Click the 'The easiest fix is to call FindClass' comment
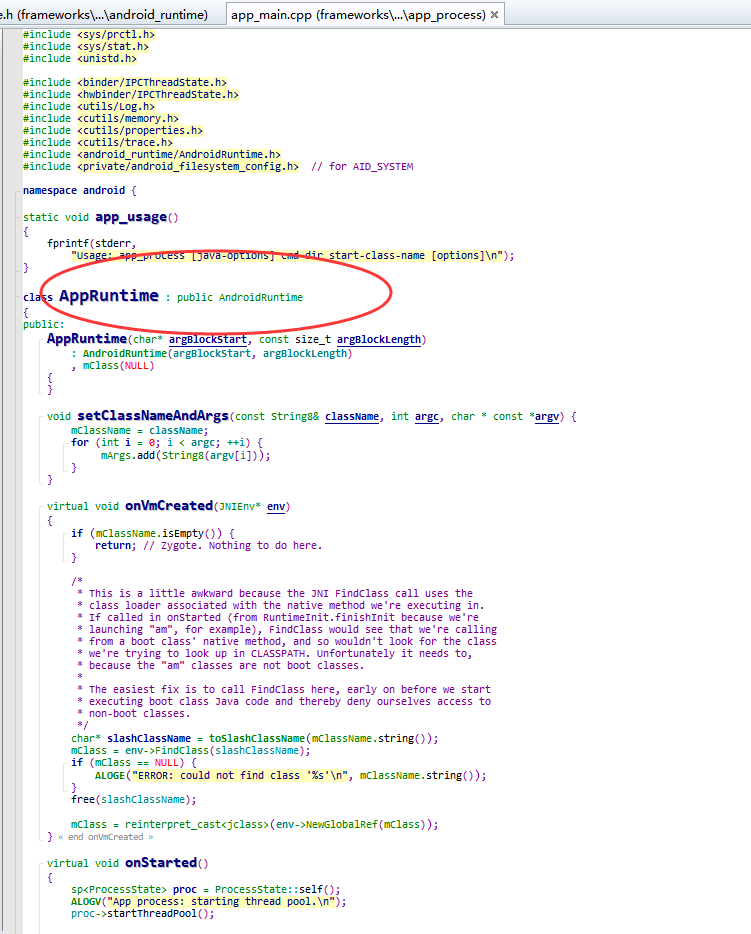 point(284,689)
